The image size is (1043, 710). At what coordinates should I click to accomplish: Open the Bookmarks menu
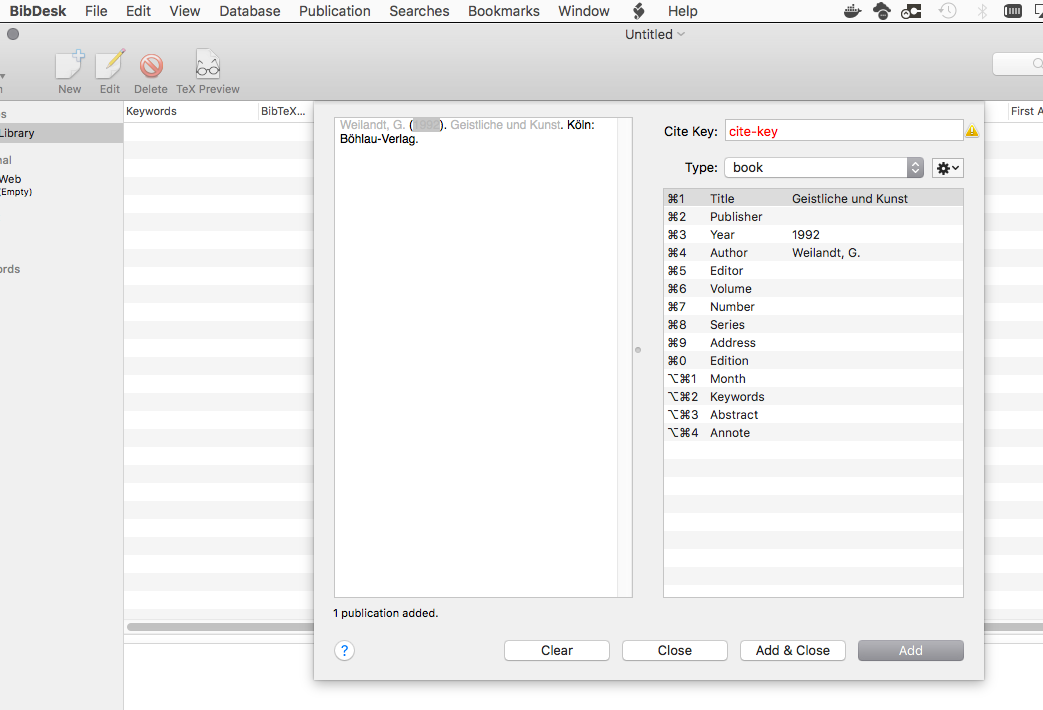(x=504, y=11)
